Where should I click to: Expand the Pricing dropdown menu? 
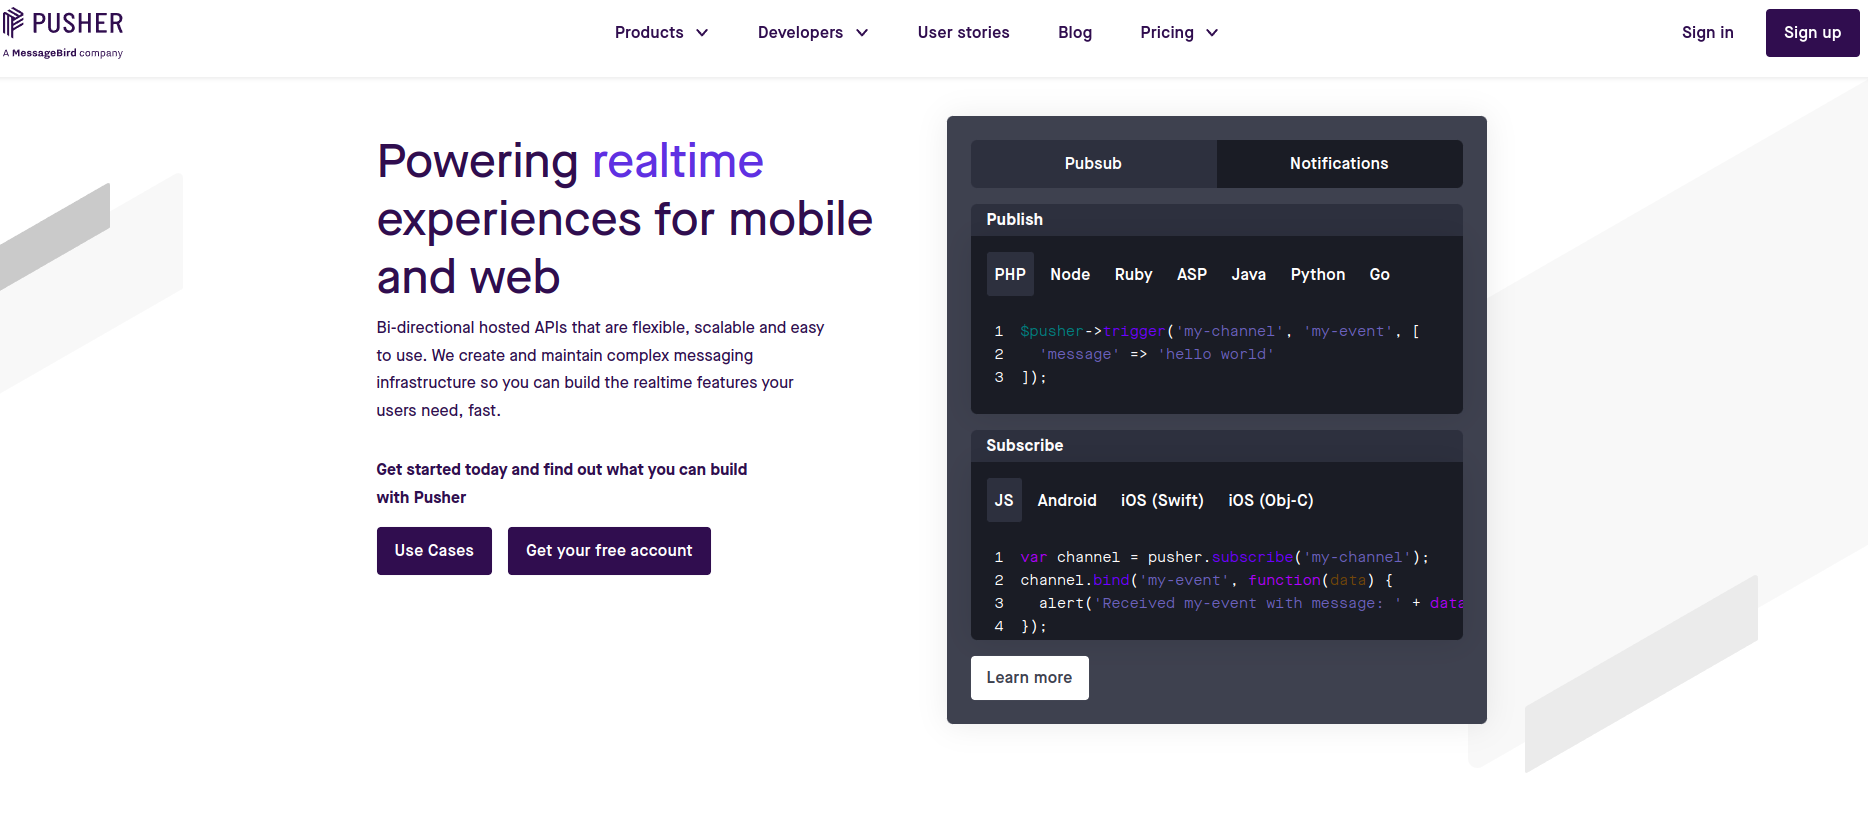[1178, 33]
